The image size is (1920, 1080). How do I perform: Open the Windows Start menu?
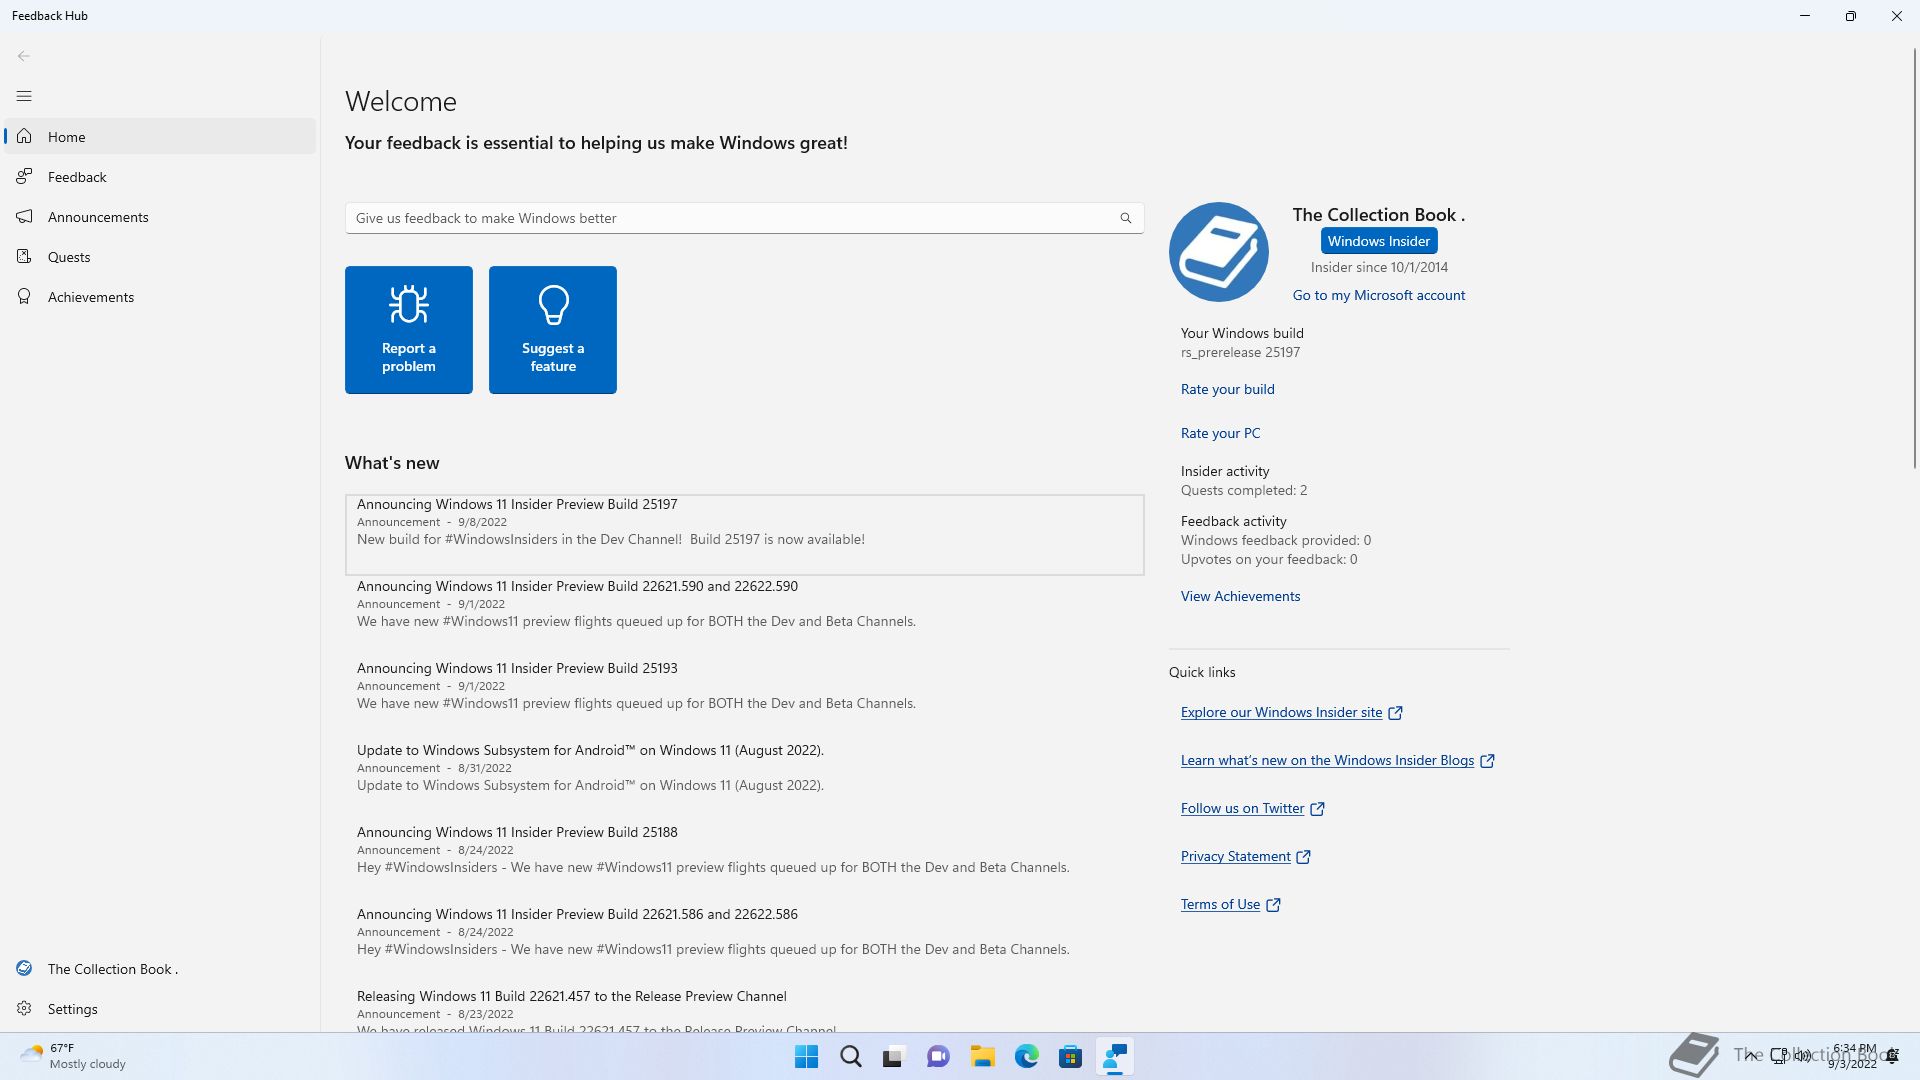[806, 1057]
